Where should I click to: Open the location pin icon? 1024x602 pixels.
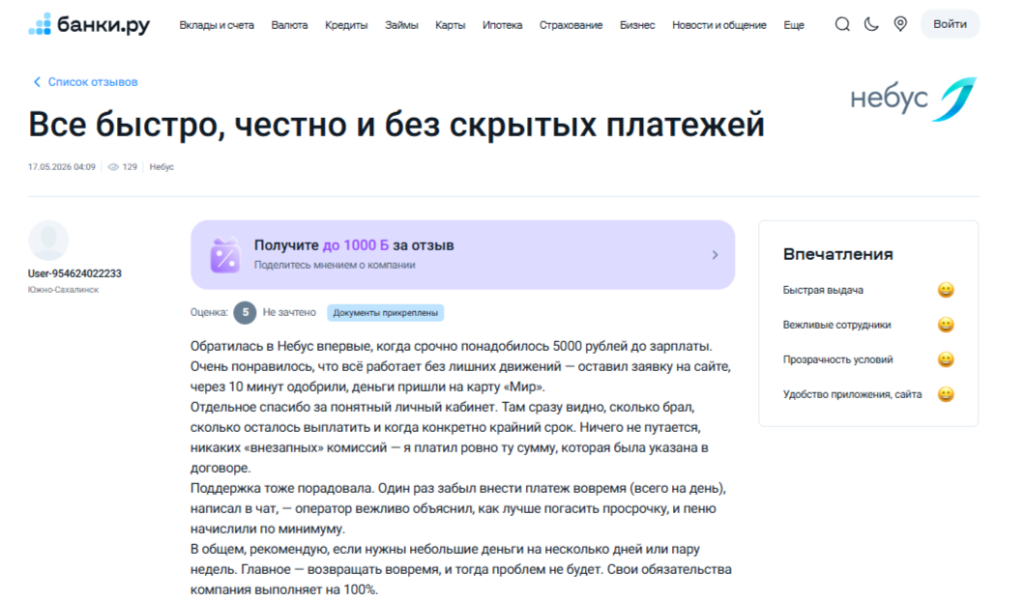pyautogui.click(x=901, y=24)
